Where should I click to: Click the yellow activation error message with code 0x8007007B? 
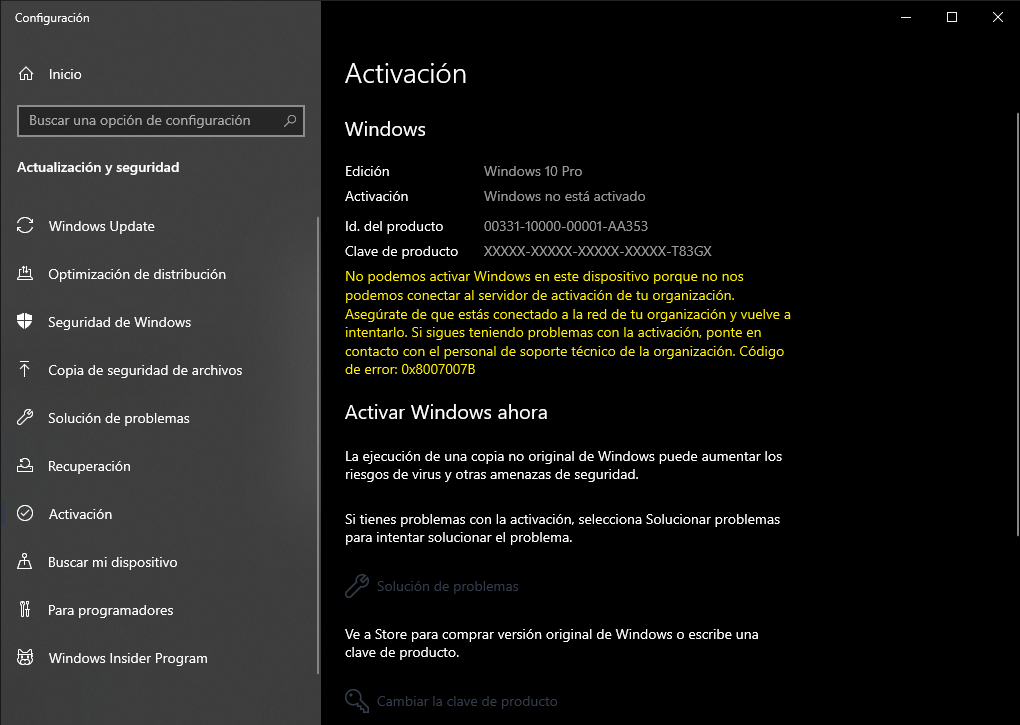(568, 323)
